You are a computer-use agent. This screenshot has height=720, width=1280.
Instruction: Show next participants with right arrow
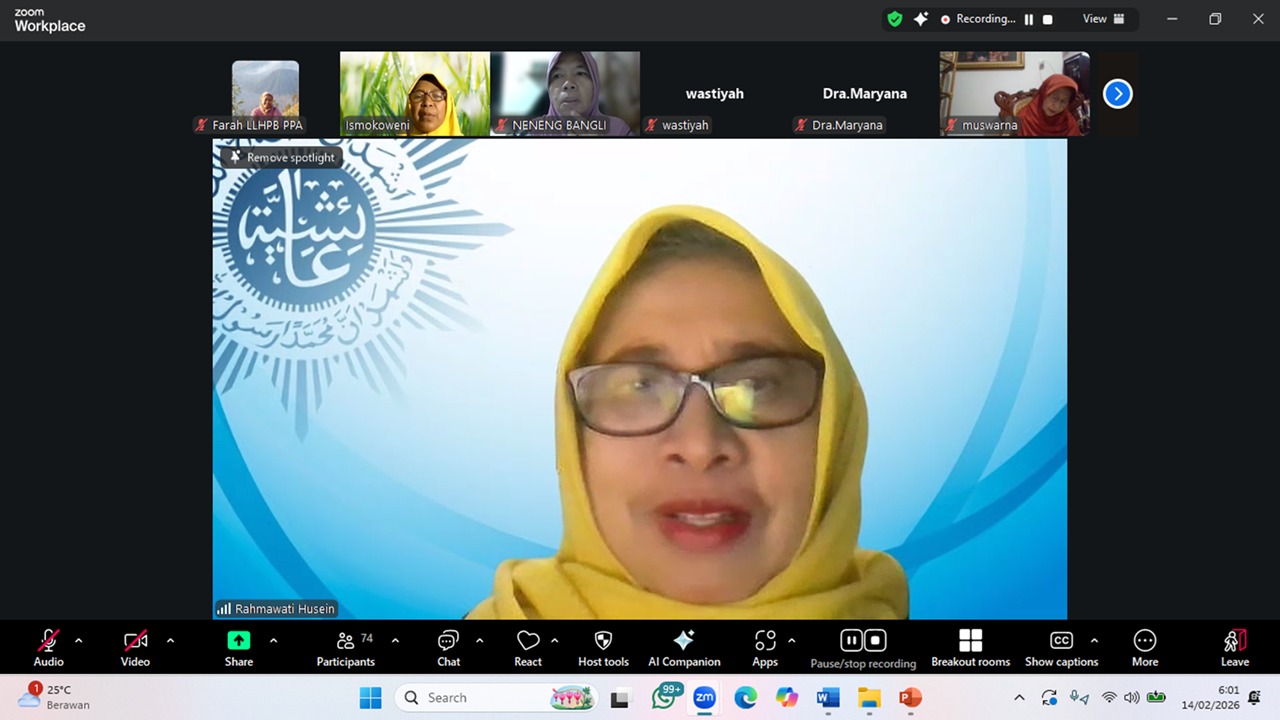tap(1117, 94)
